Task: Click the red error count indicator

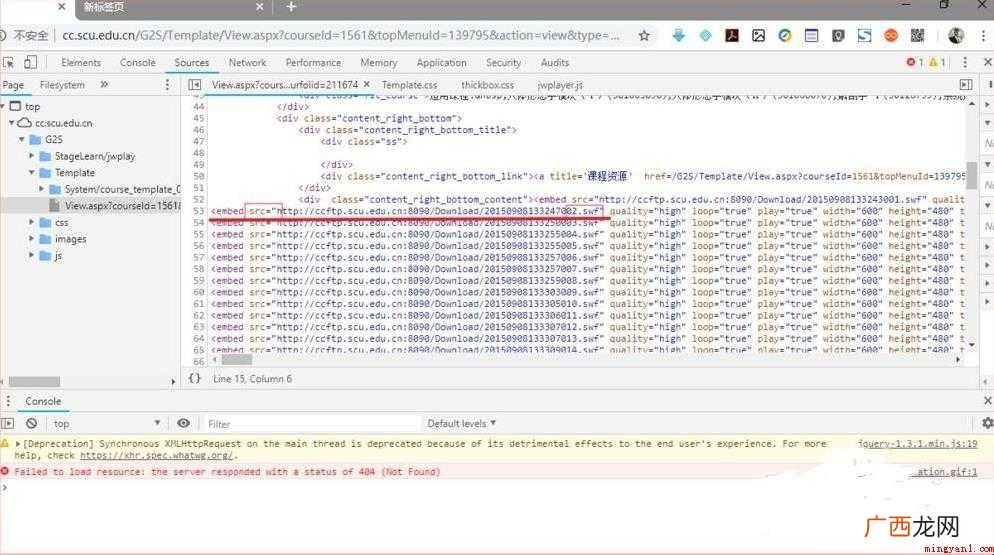Action: [x=914, y=62]
